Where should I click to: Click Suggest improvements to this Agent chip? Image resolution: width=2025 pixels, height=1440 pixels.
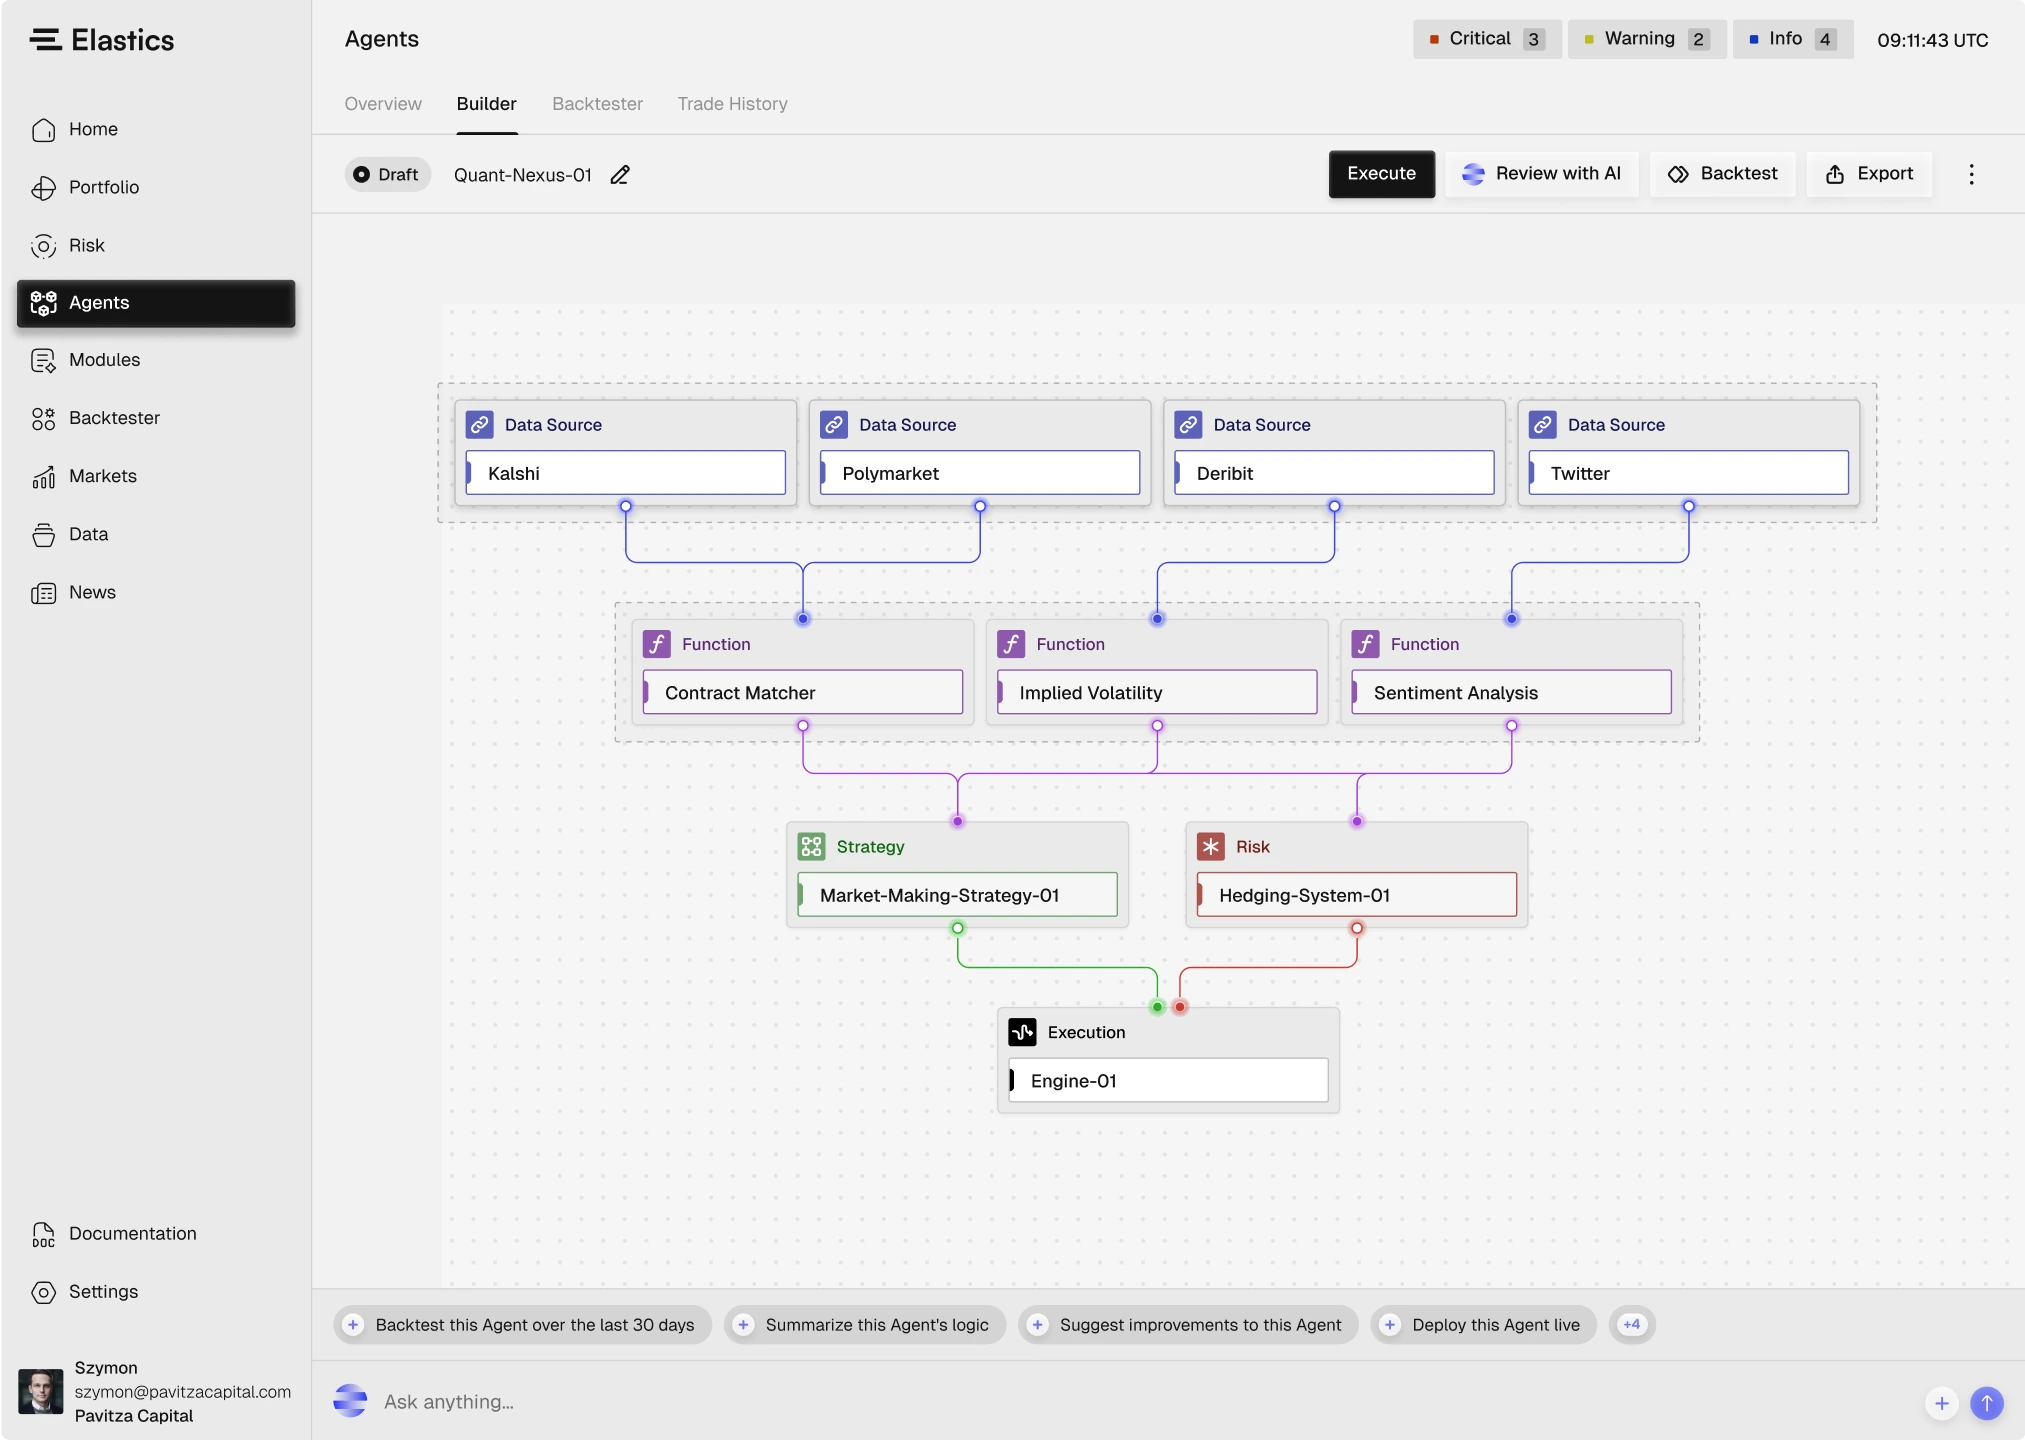click(1188, 1325)
